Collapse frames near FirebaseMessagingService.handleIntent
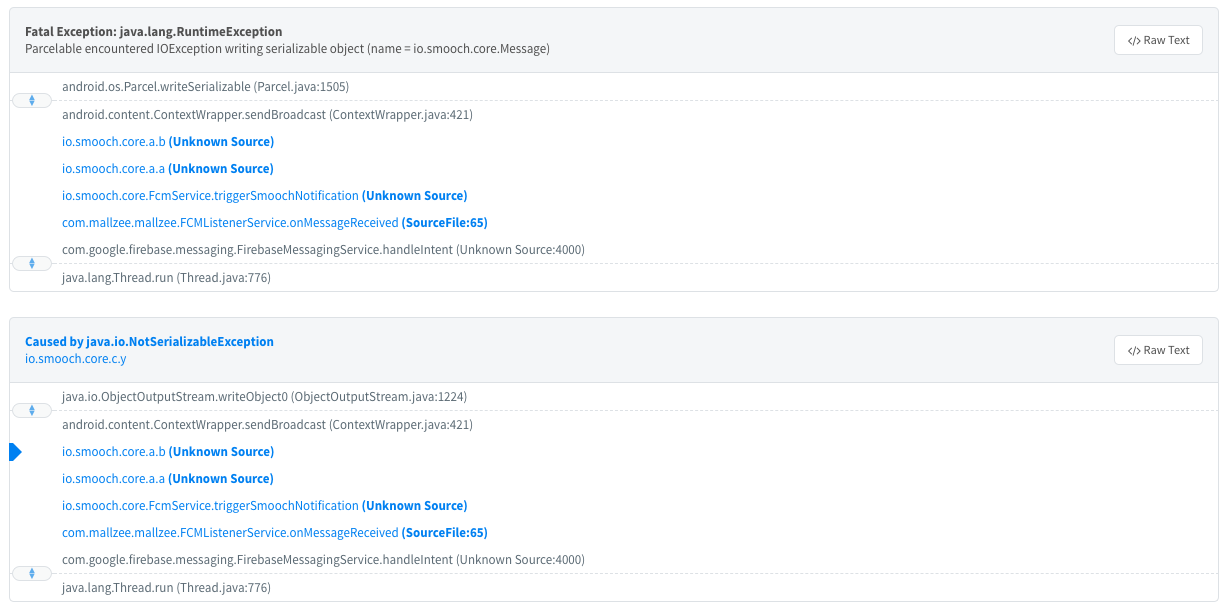 [31, 263]
